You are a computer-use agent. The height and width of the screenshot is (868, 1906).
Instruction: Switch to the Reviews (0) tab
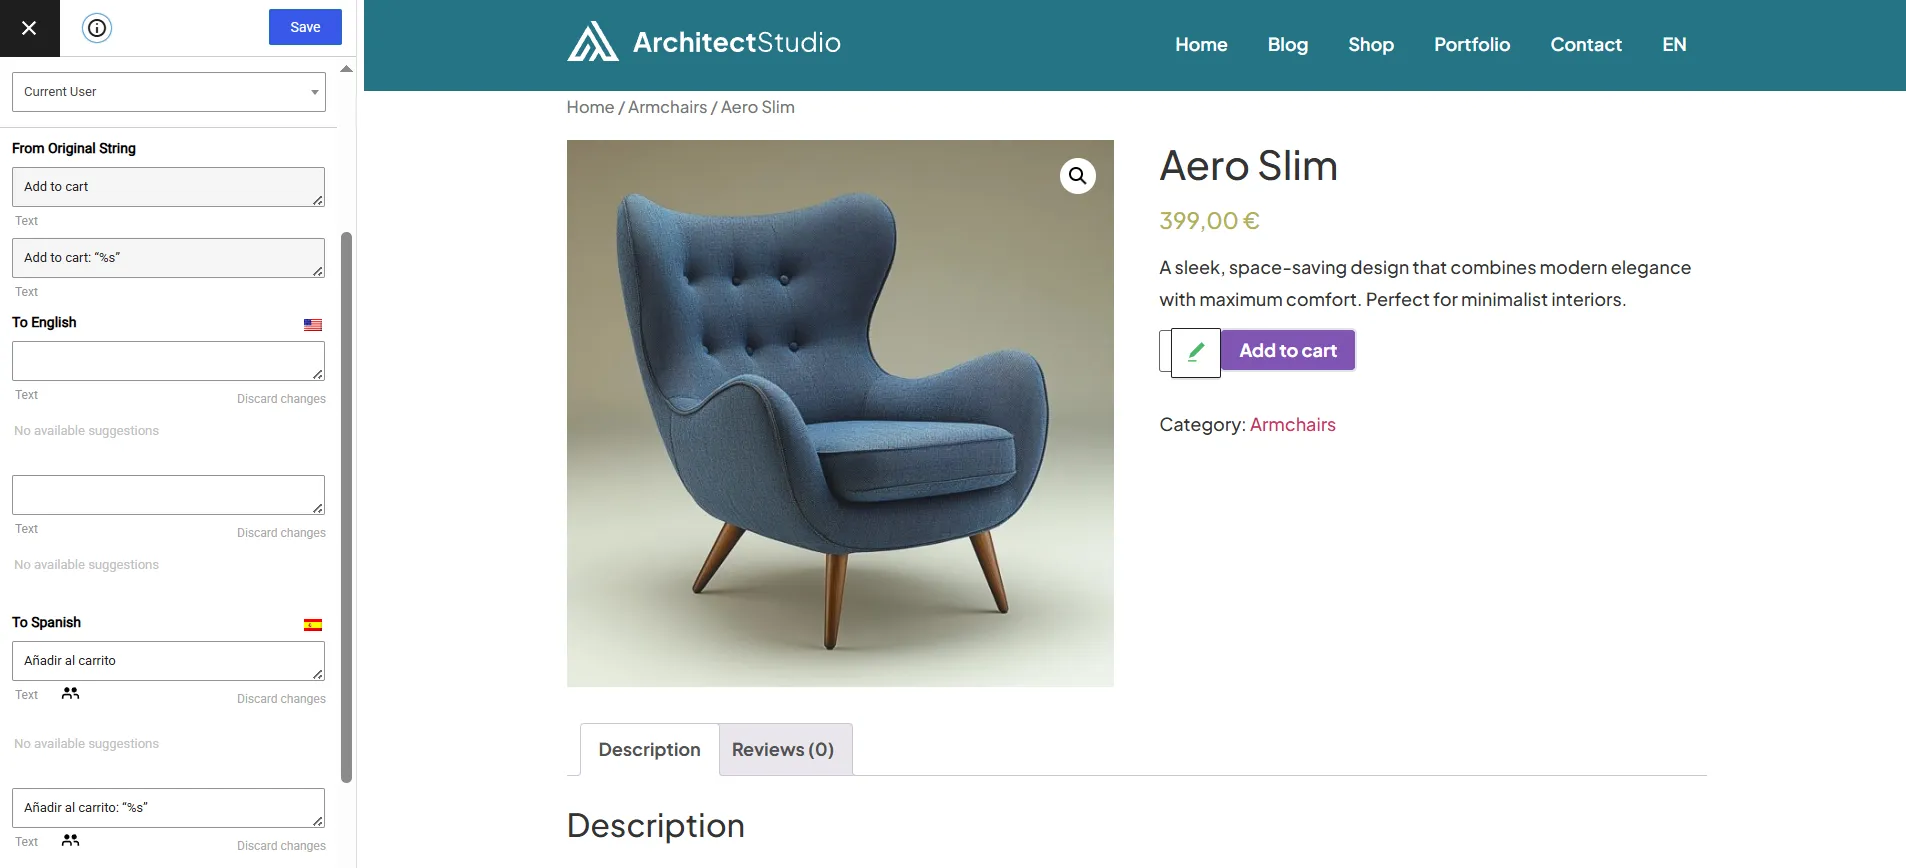[783, 750]
